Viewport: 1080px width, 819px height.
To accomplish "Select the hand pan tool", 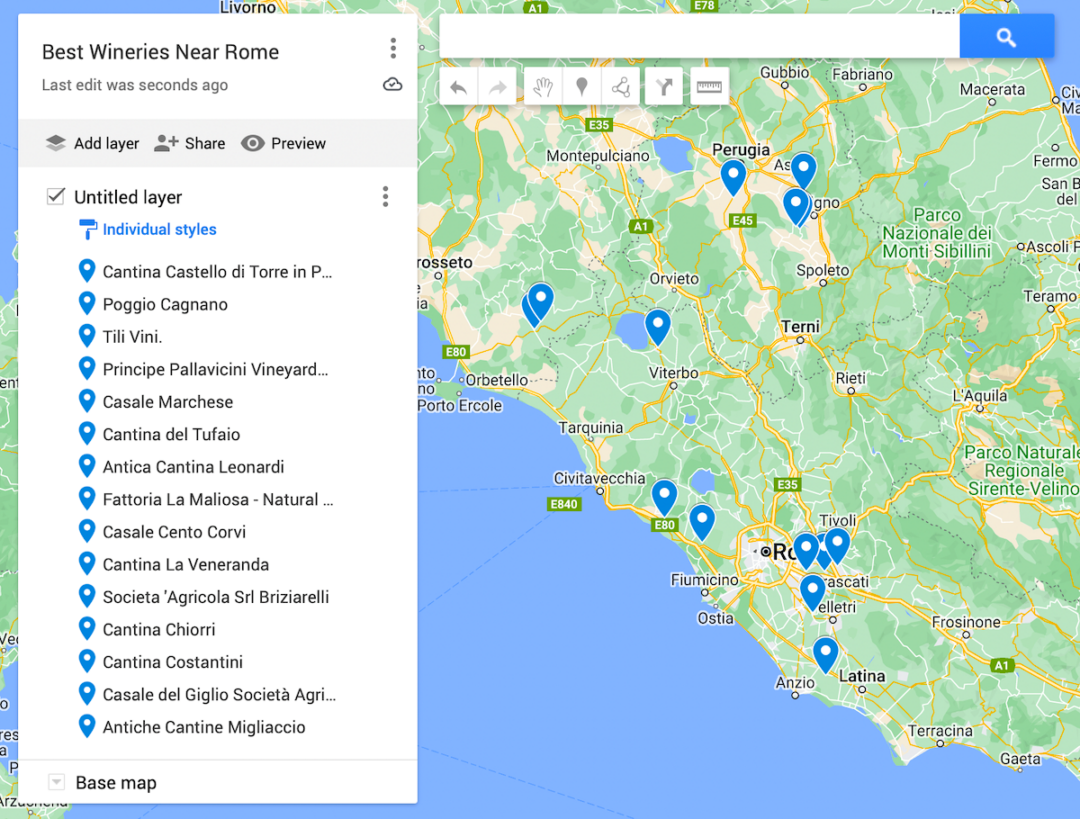I will (x=543, y=87).
